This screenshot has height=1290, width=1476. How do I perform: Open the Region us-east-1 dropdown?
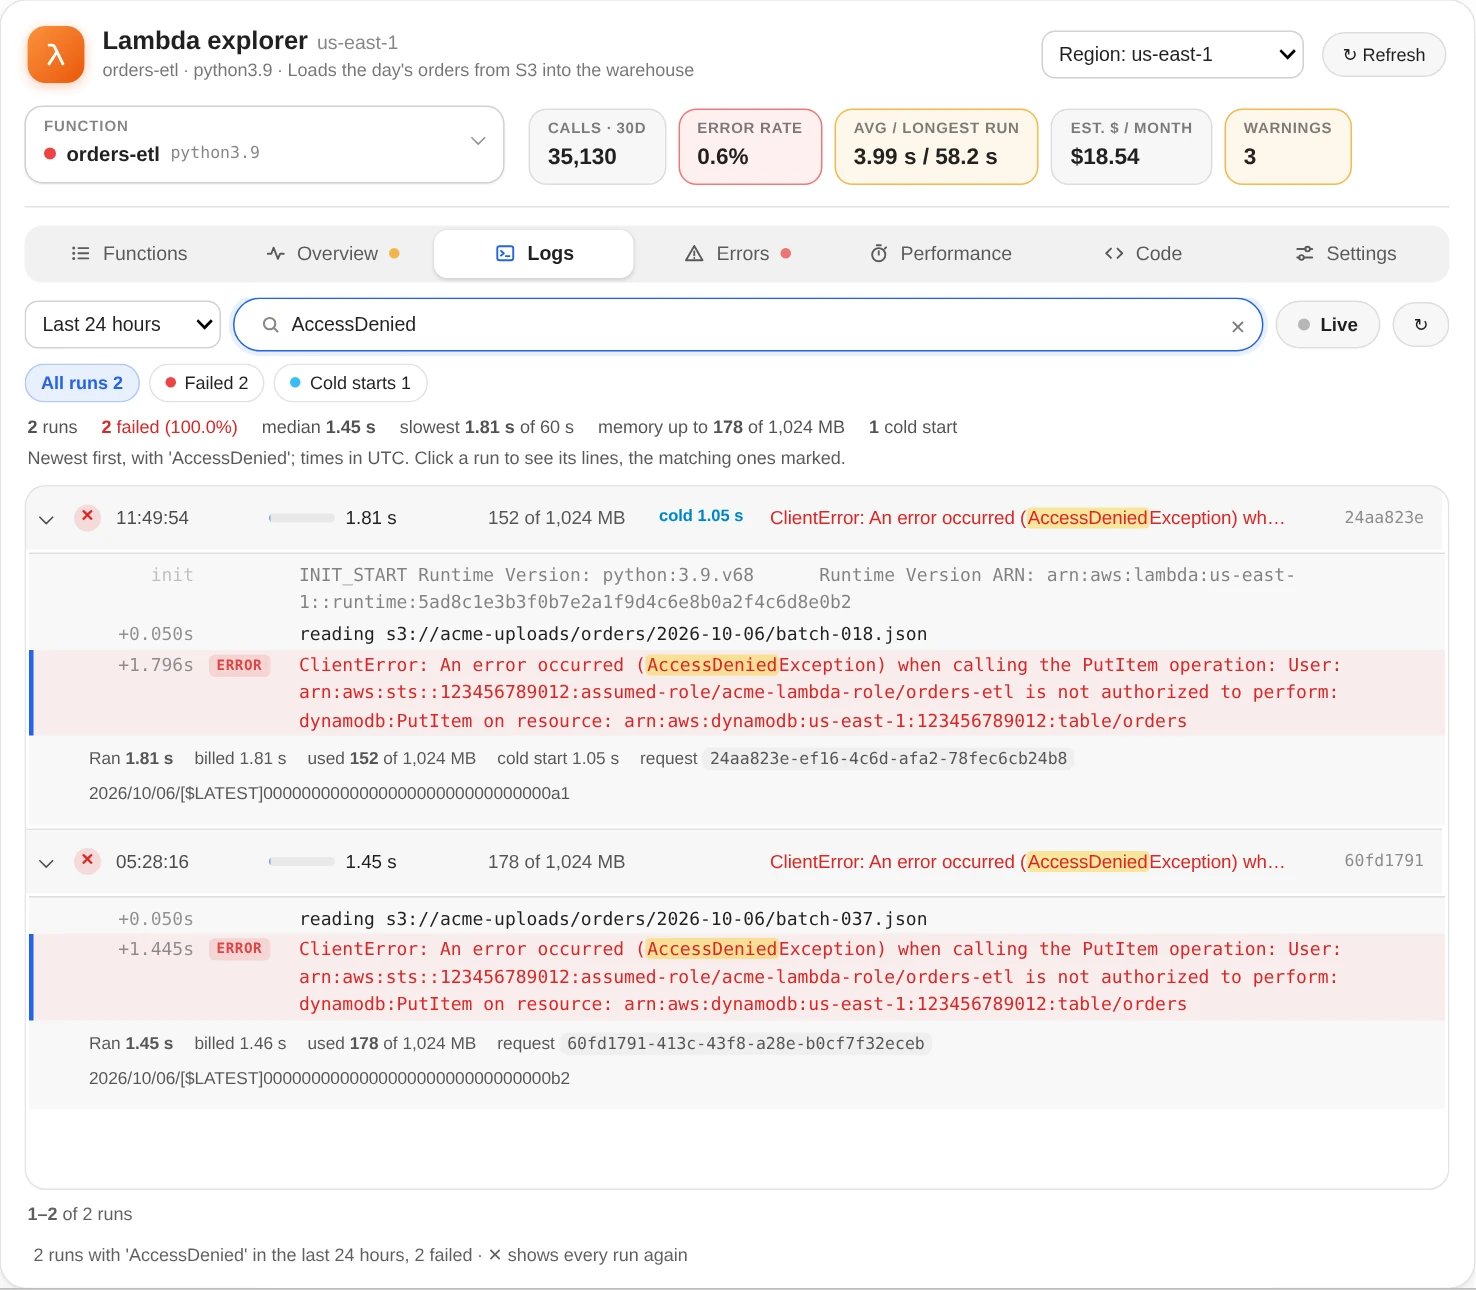tap(1172, 55)
